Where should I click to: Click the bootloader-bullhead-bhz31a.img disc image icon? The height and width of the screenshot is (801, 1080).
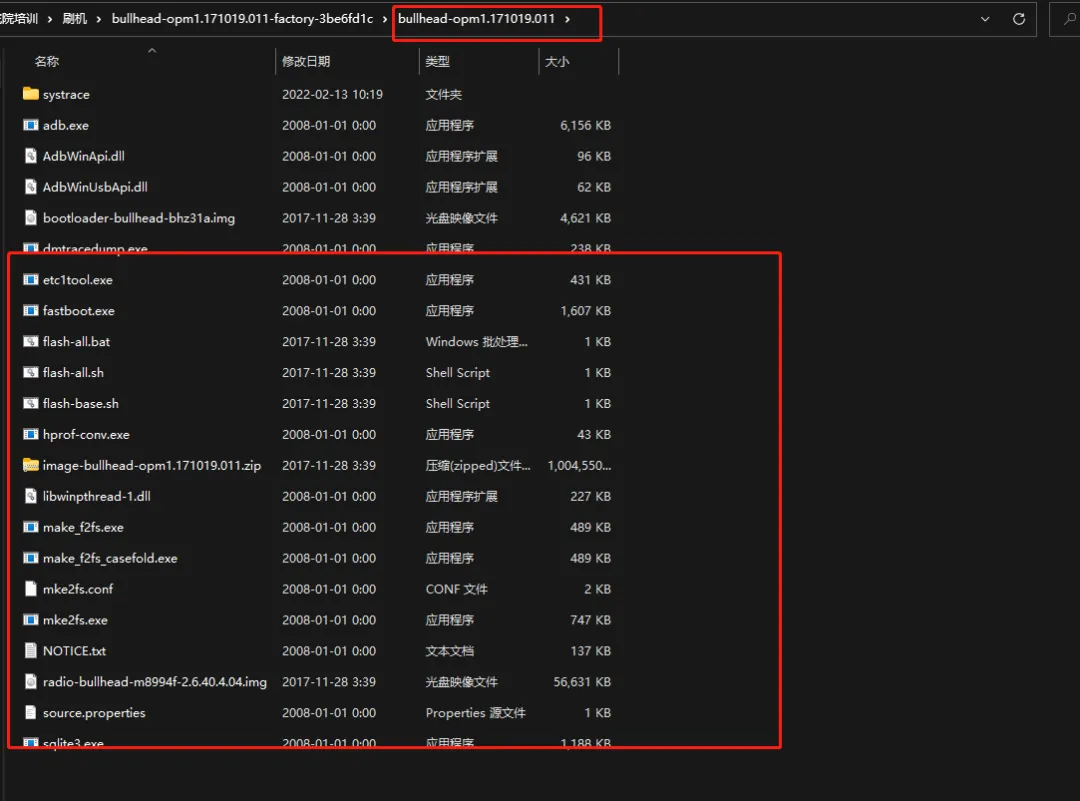coord(30,218)
